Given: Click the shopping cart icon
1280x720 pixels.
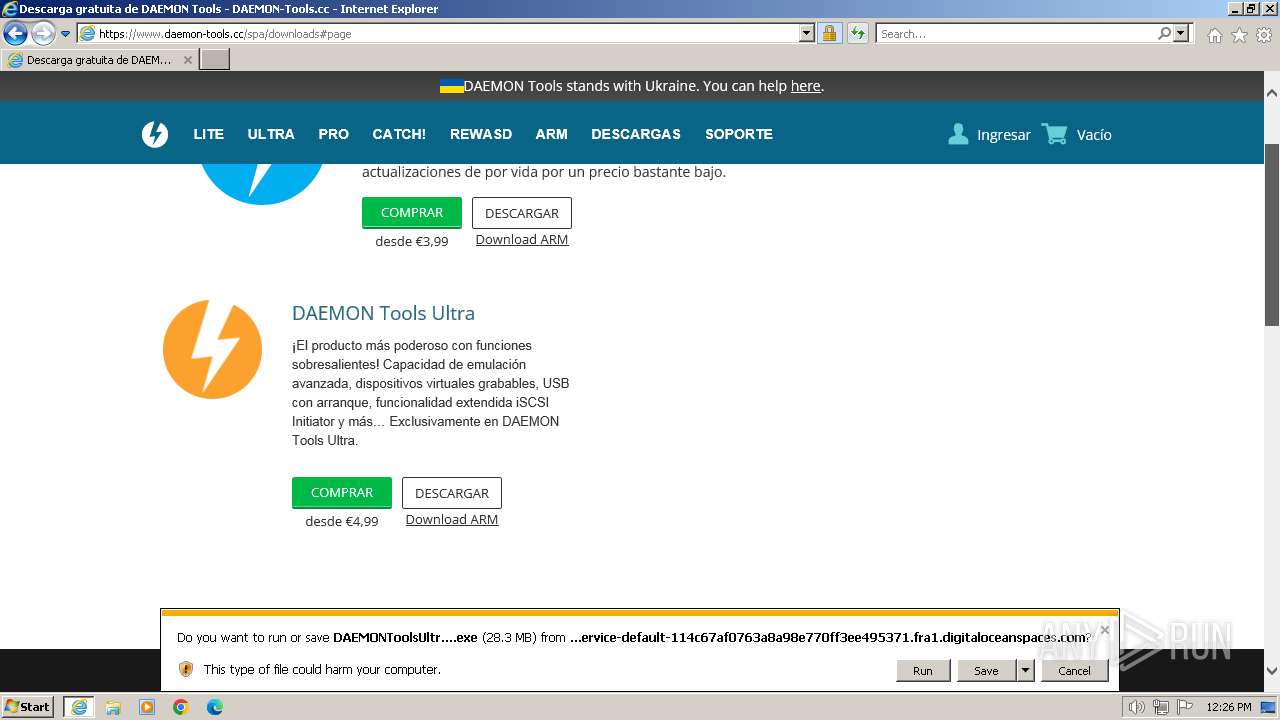Looking at the screenshot, I should [x=1055, y=134].
